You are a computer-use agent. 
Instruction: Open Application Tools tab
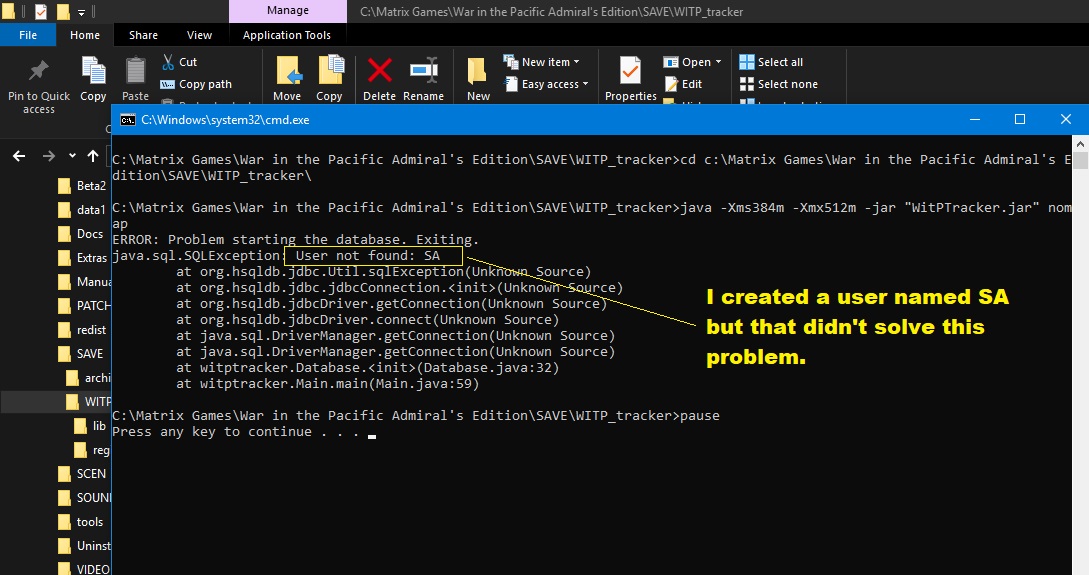pos(287,35)
